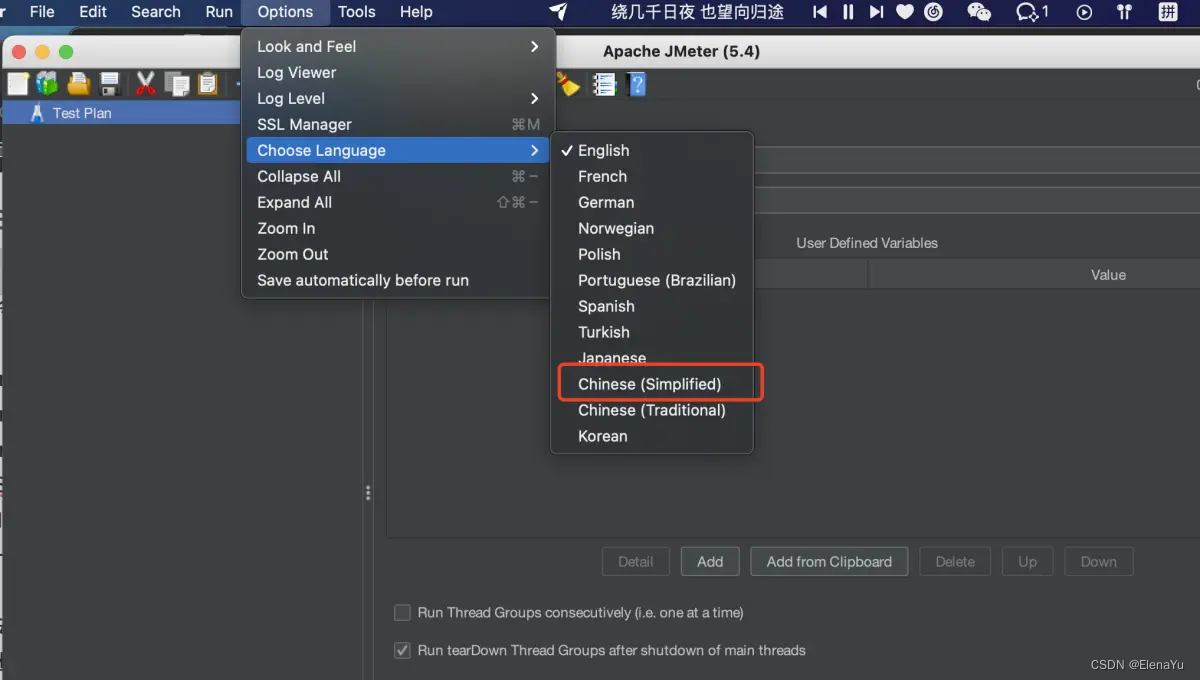Select Chinese (Traditional) language
The width and height of the screenshot is (1200, 680).
pyautogui.click(x=651, y=410)
